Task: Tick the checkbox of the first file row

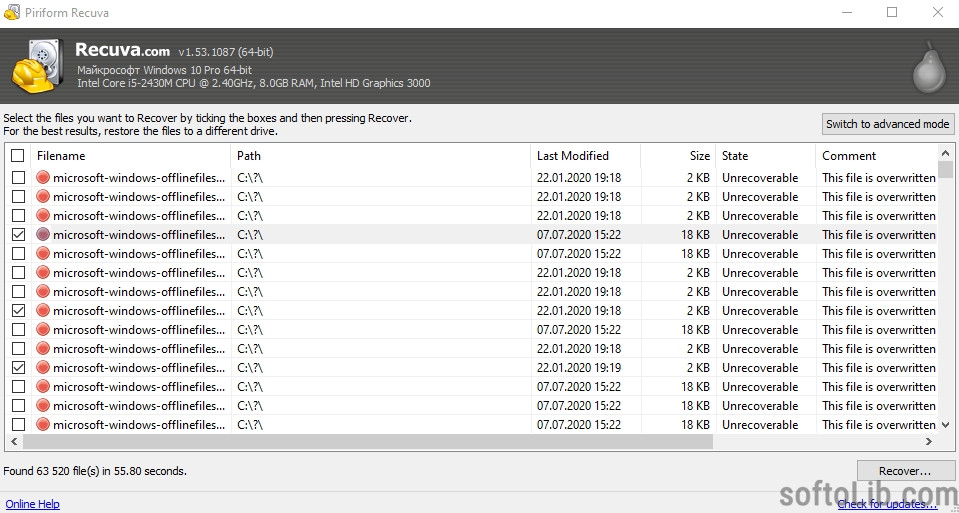Action: point(18,178)
